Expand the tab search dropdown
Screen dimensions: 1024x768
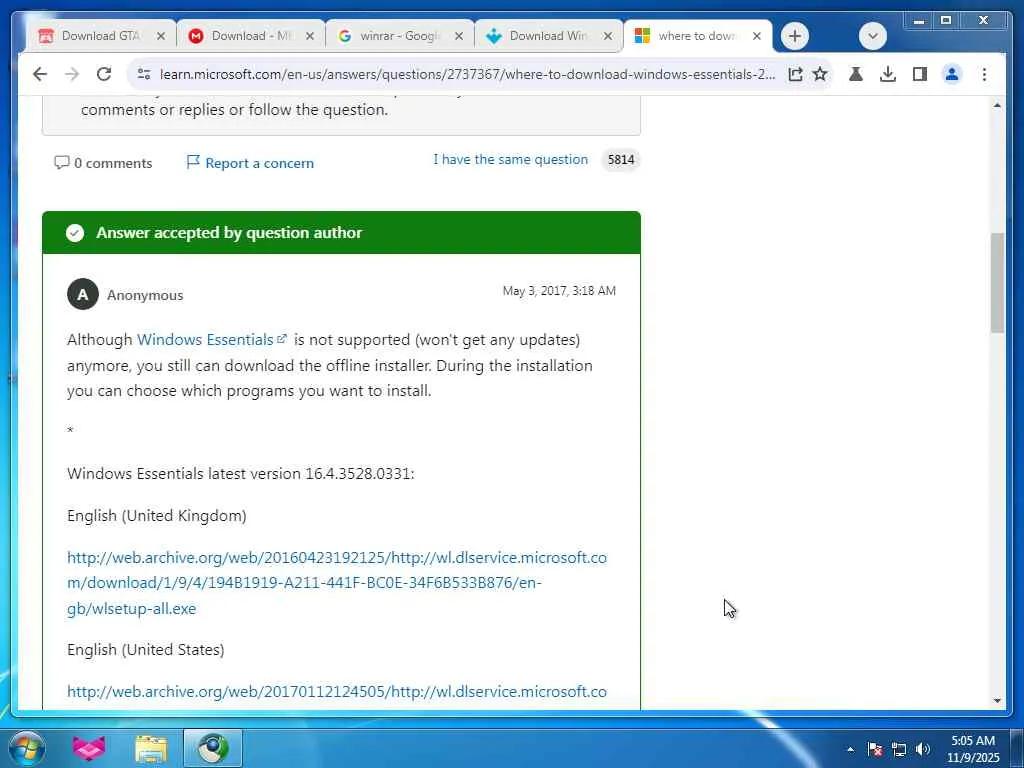click(x=872, y=36)
